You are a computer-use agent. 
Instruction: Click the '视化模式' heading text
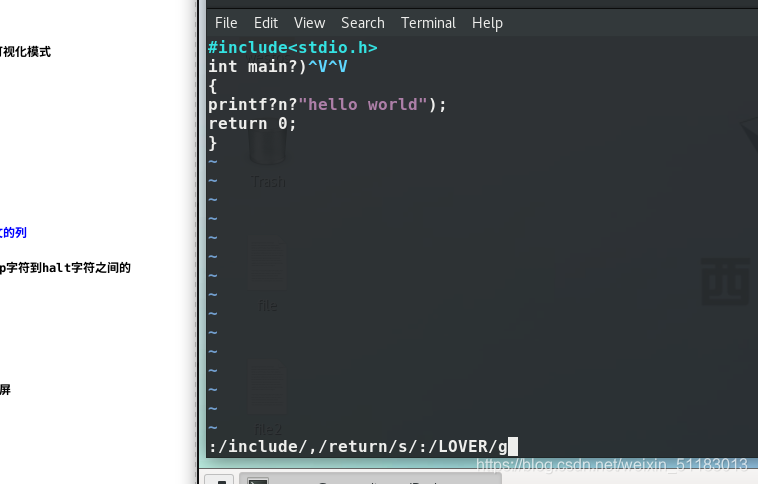click(x=25, y=52)
